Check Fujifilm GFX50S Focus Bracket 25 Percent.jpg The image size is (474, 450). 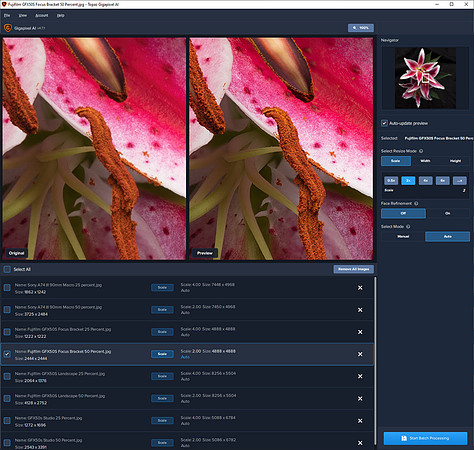(7, 332)
